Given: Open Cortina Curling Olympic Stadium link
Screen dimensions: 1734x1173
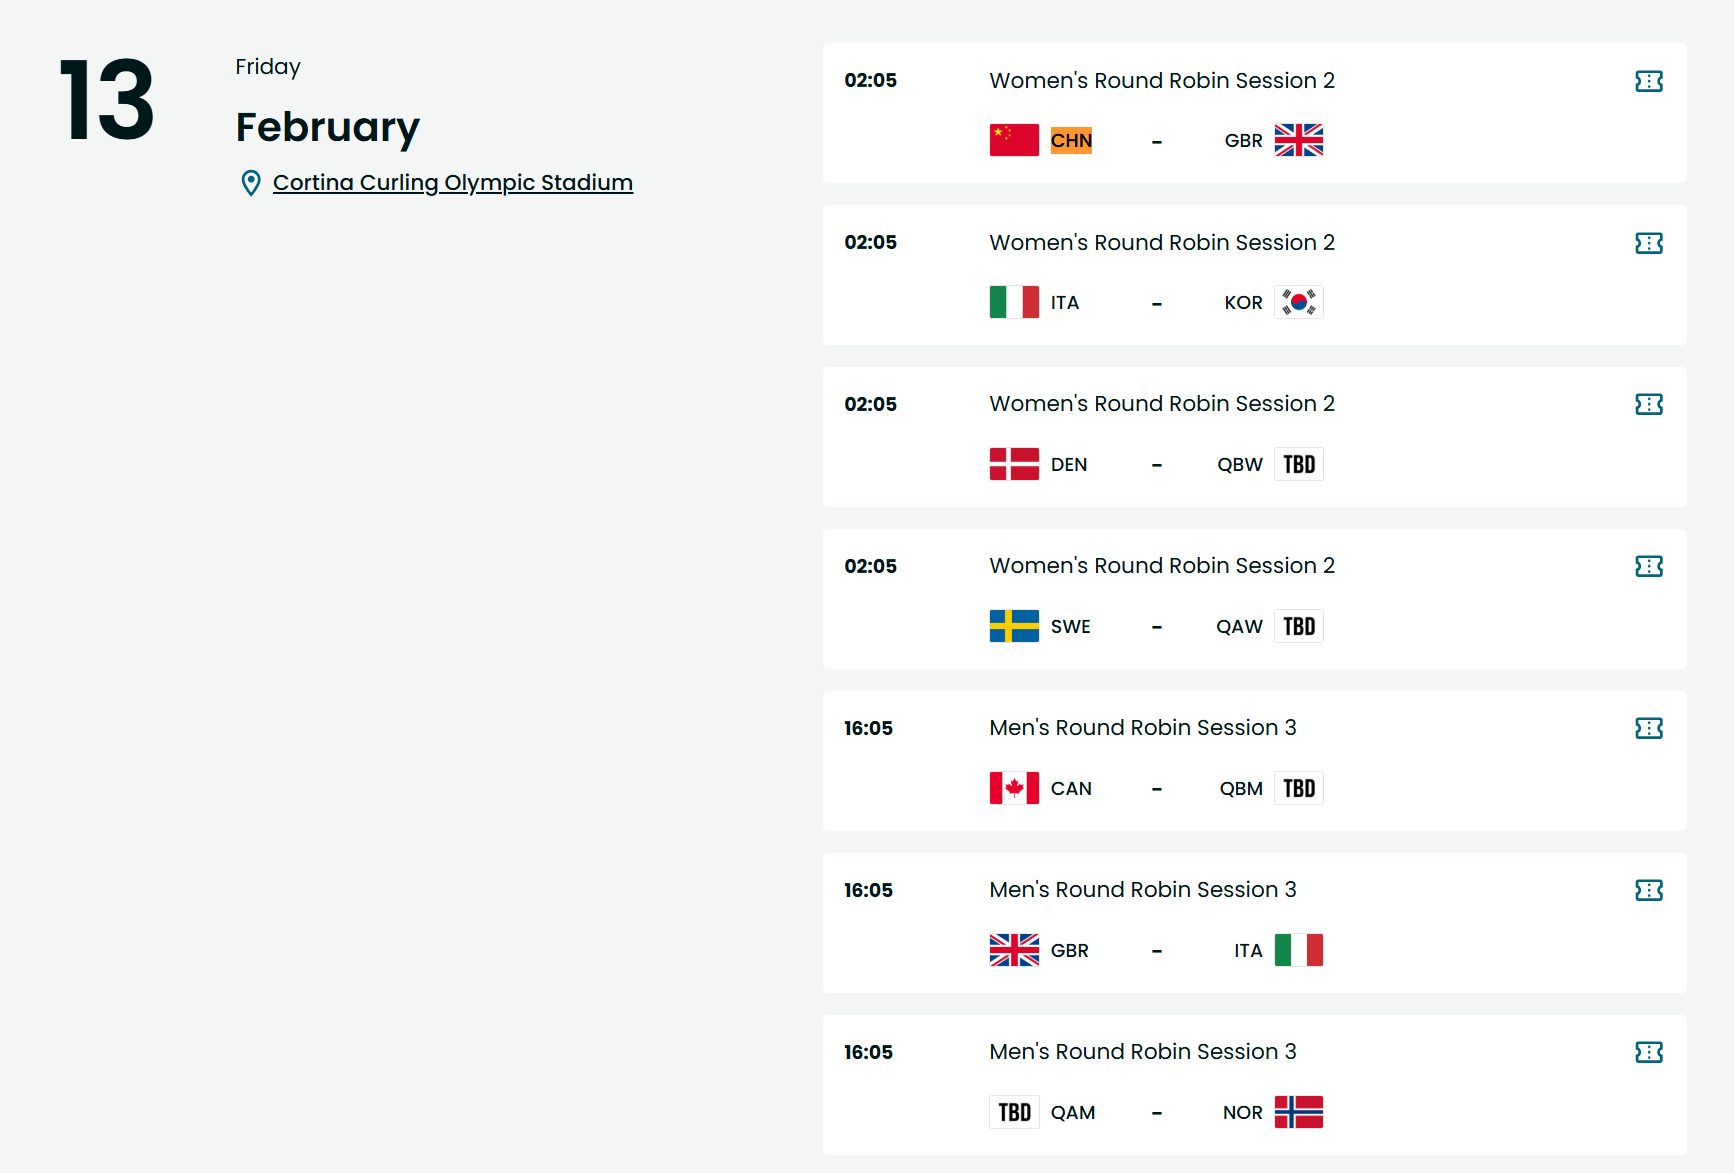Looking at the screenshot, I should point(452,183).
